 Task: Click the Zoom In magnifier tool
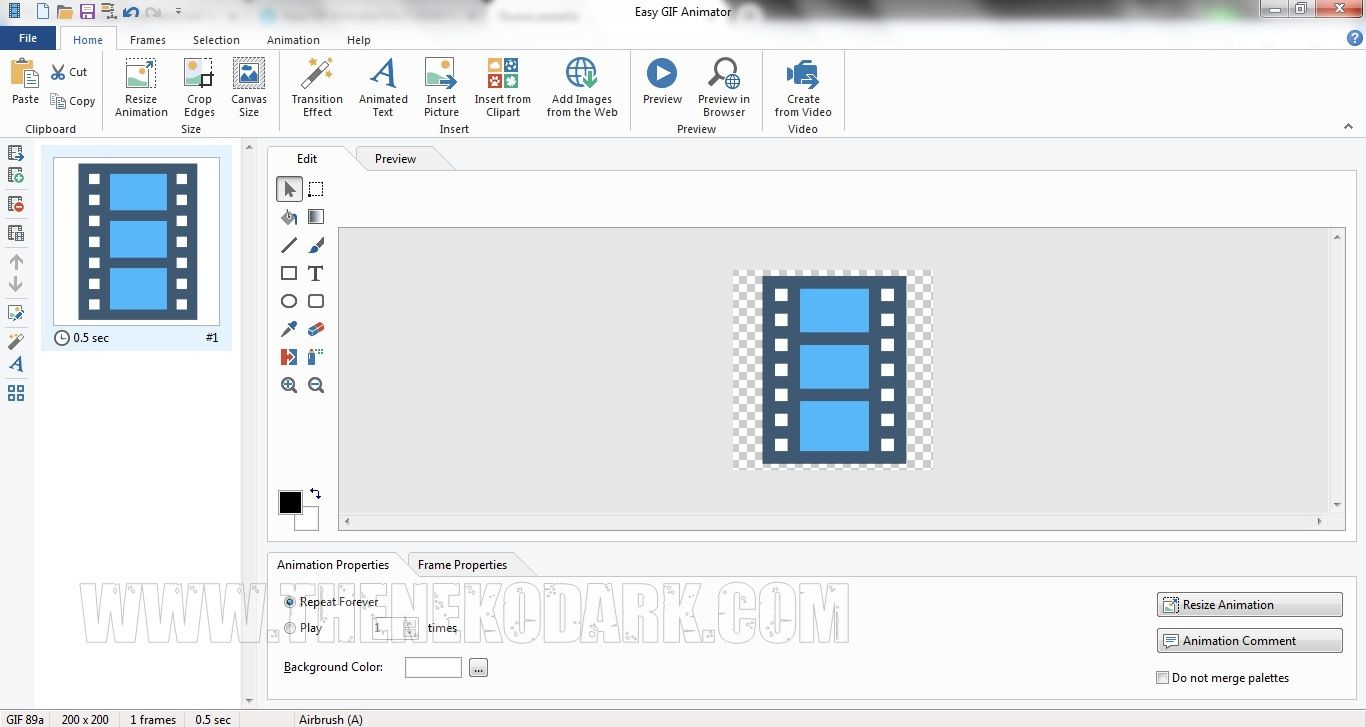pyautogui.click(x=289, y=385)
